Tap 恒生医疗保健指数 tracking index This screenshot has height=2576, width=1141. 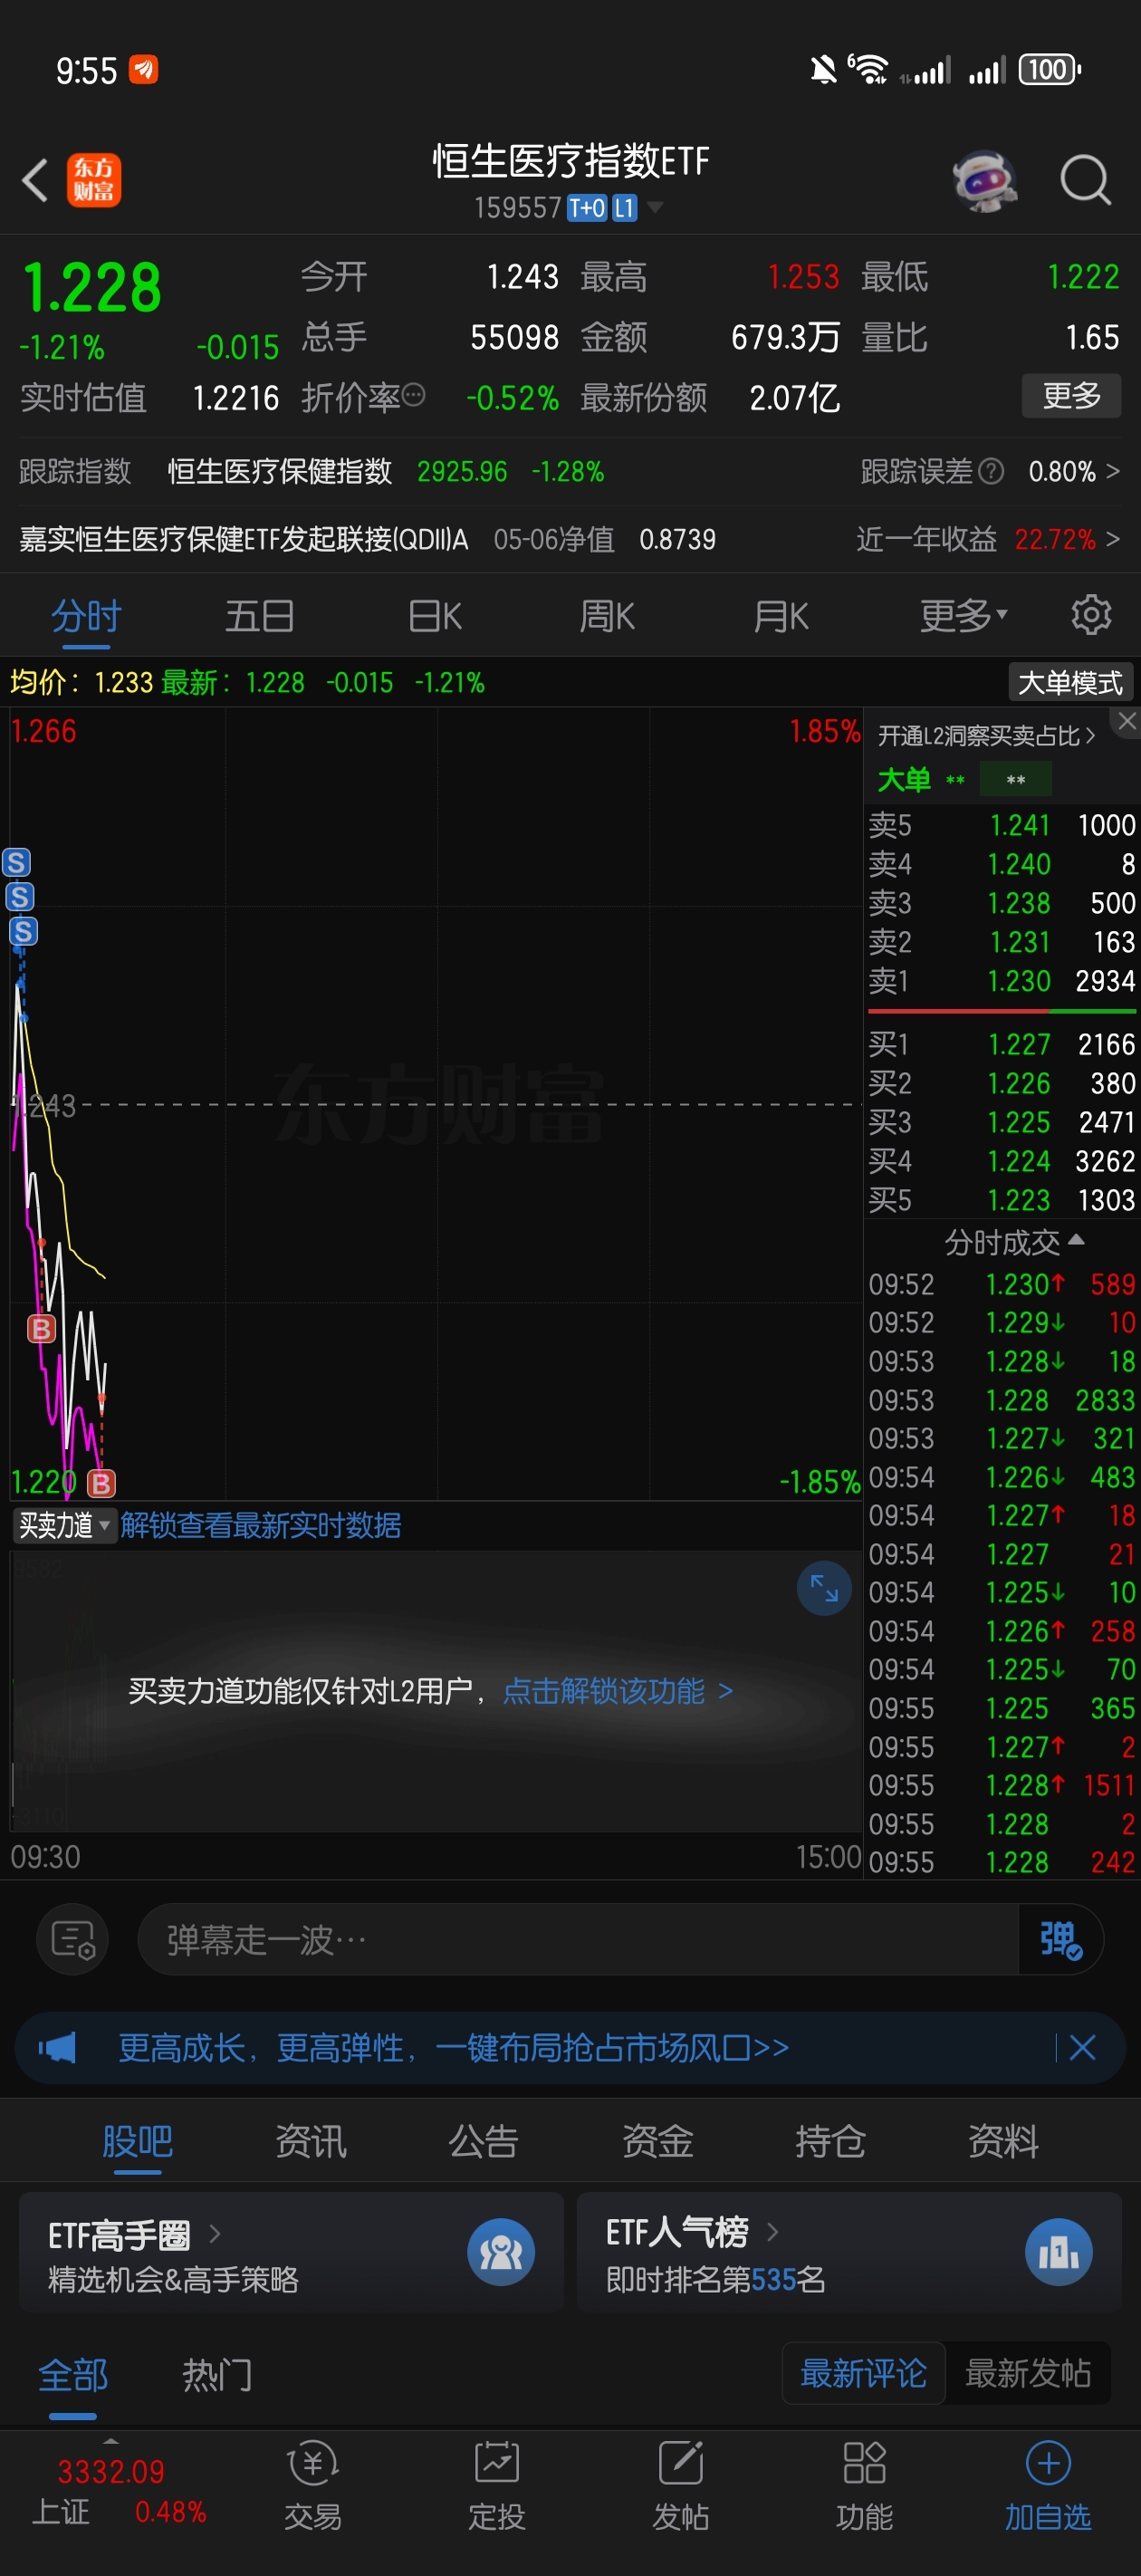coord(280,471)
